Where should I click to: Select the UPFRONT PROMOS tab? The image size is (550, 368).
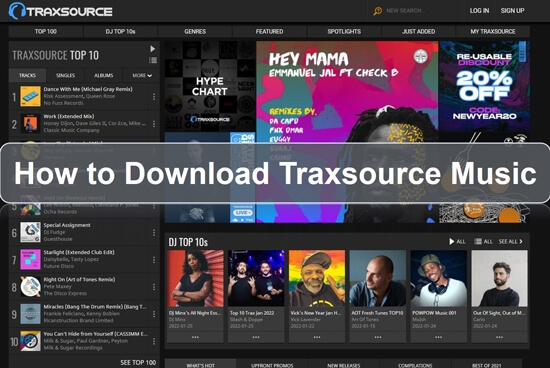click(272, 364)
